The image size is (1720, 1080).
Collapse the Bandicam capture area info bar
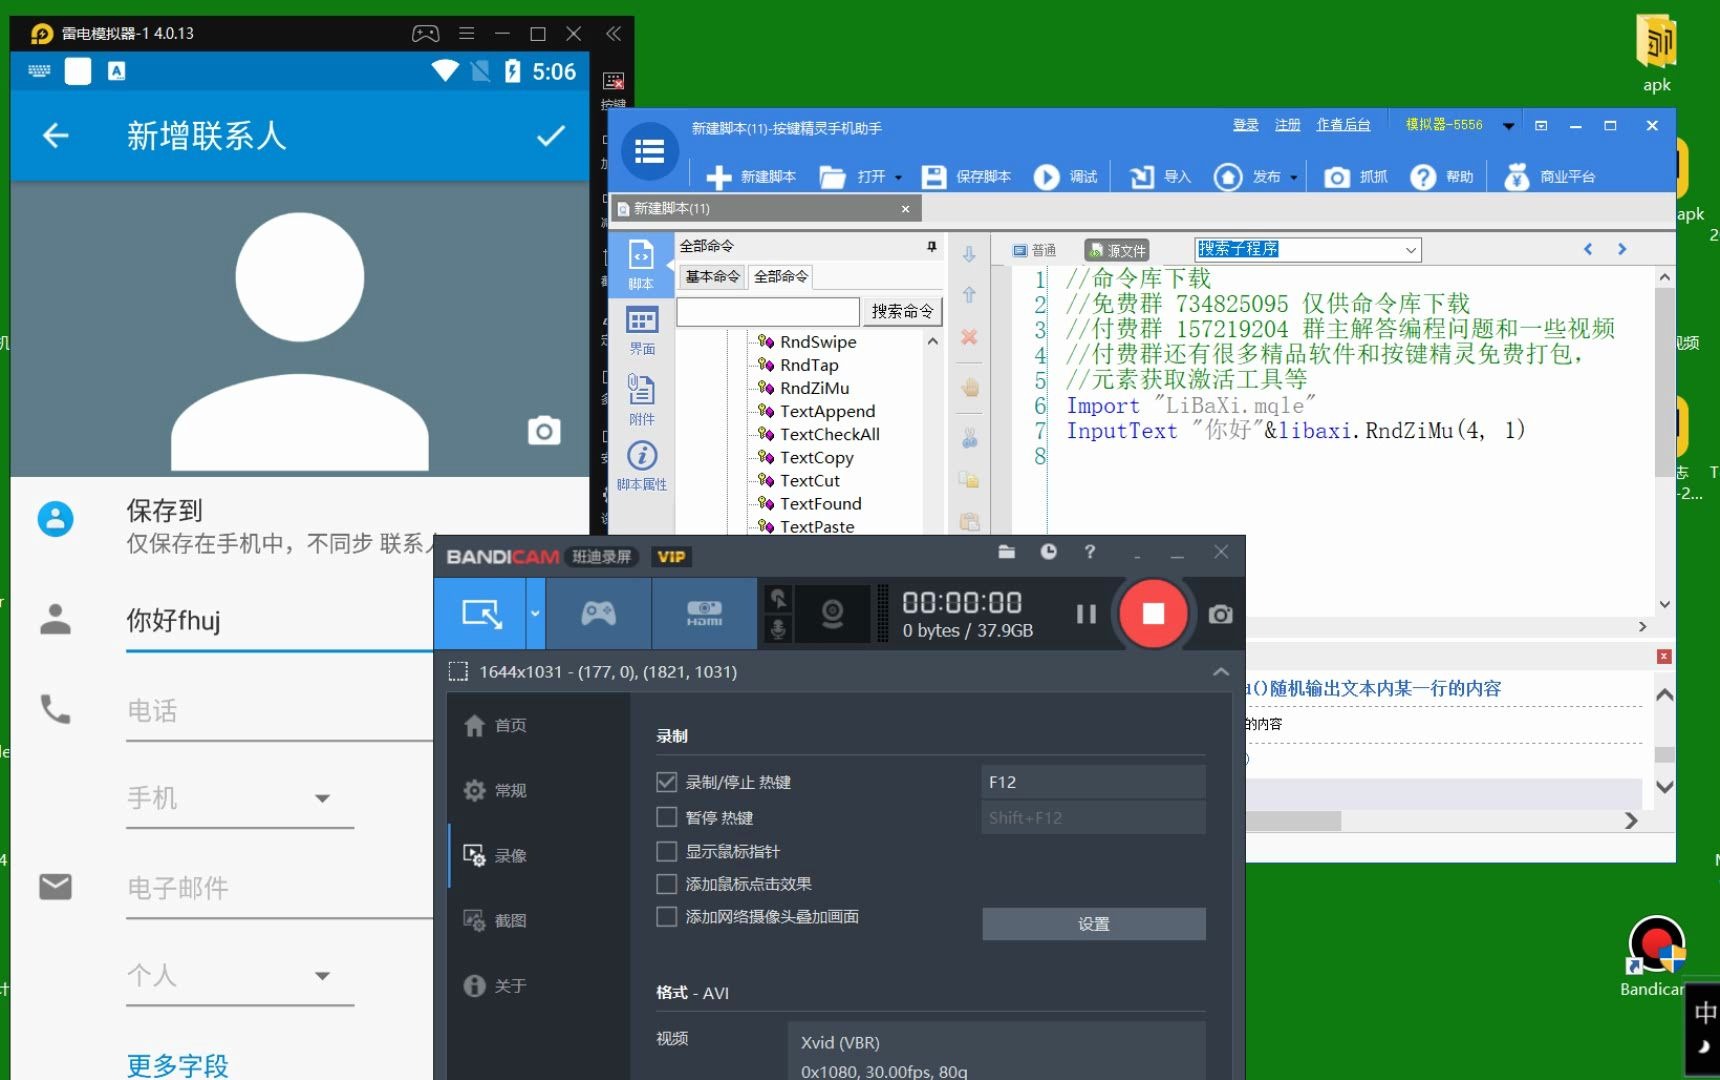pyautogui.click(x=1221, y=672)
